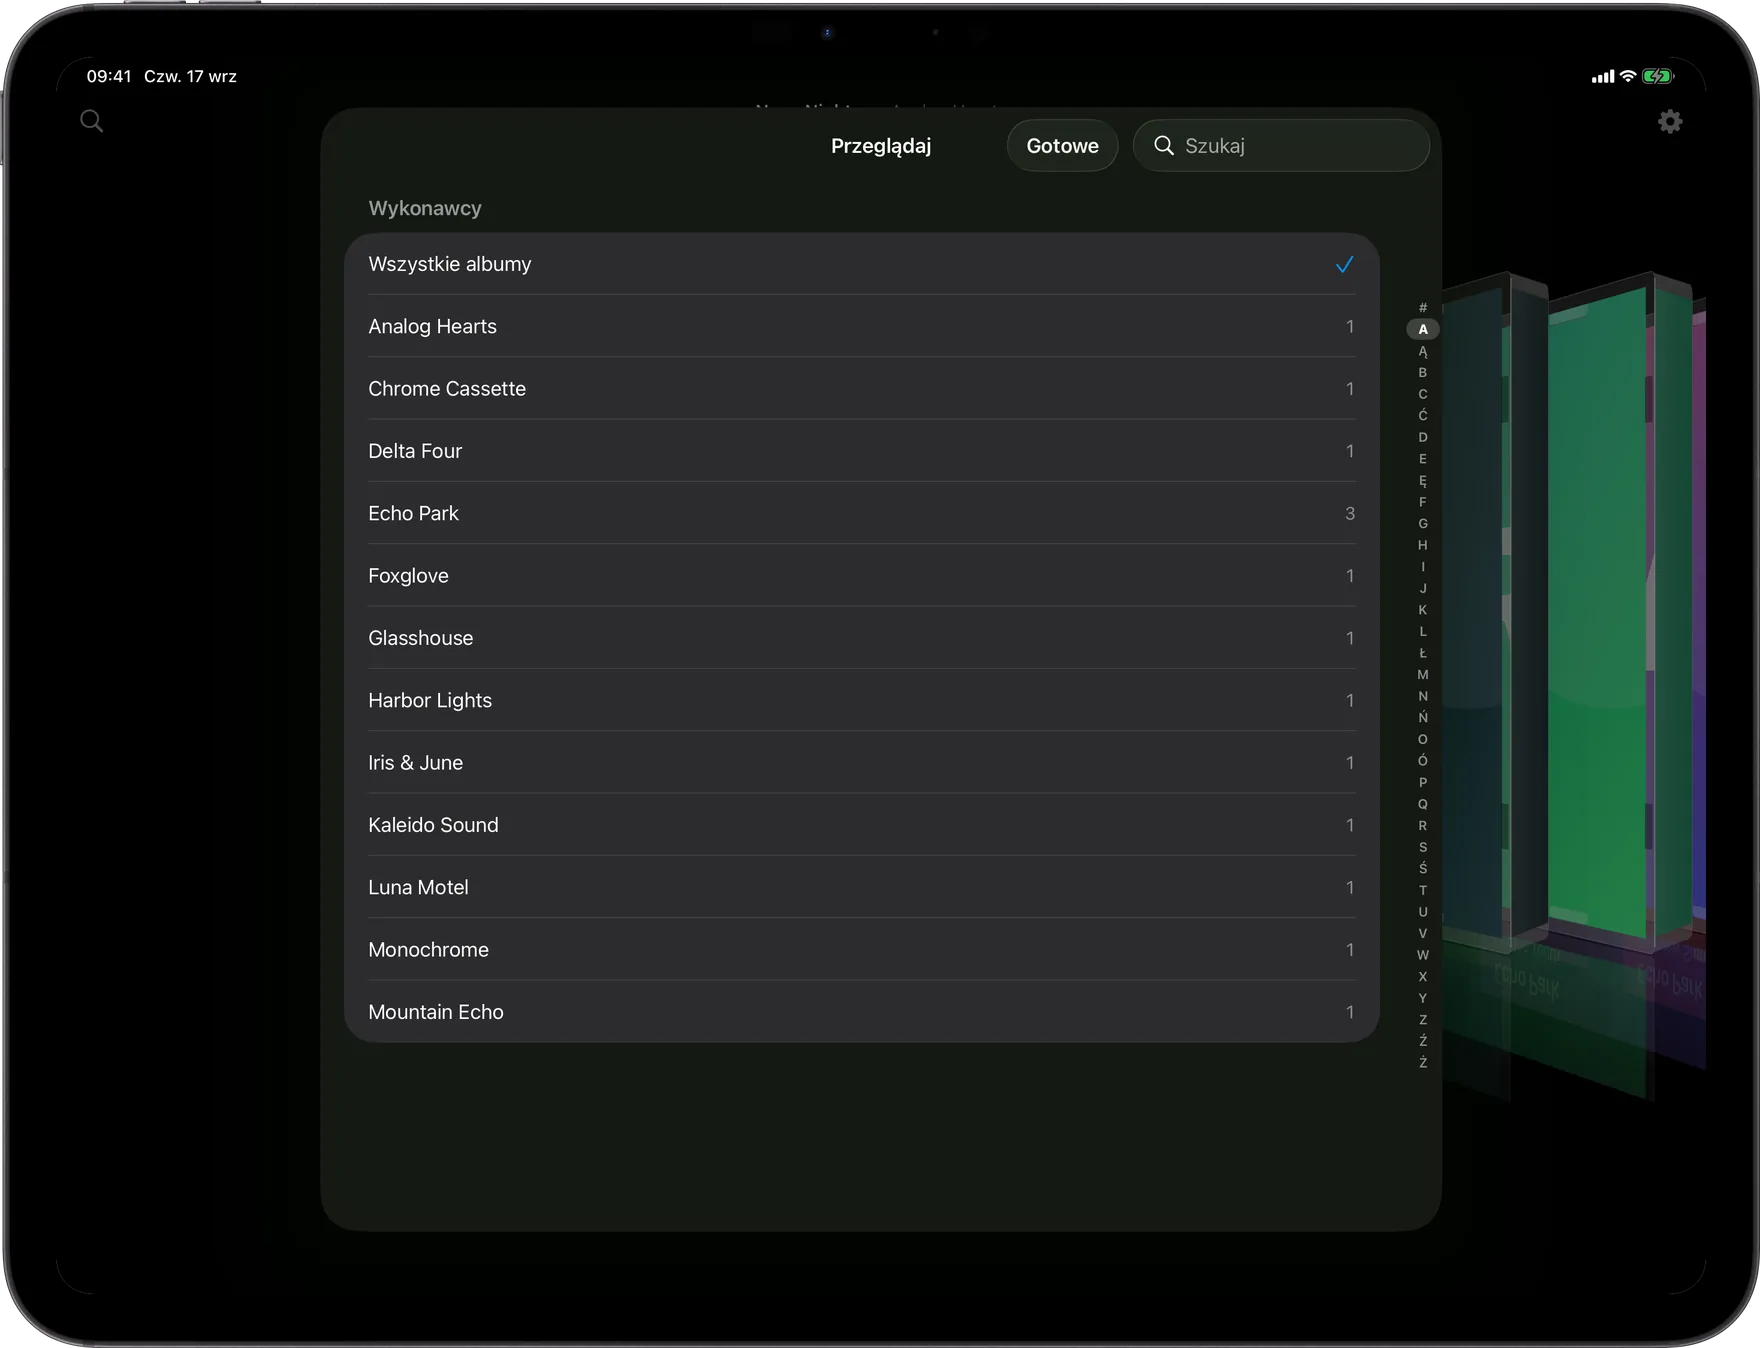
Task: Select Wszystkie albumy row
Action: click(x=862, y=264)
